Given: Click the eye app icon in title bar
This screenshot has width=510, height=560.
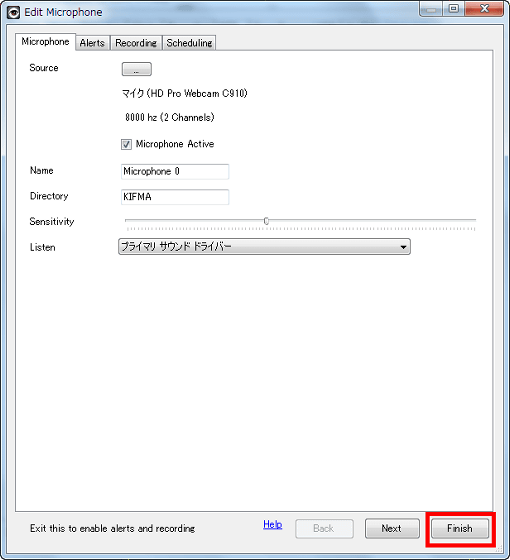Looking at the screenshot, I should click(14, 12).
